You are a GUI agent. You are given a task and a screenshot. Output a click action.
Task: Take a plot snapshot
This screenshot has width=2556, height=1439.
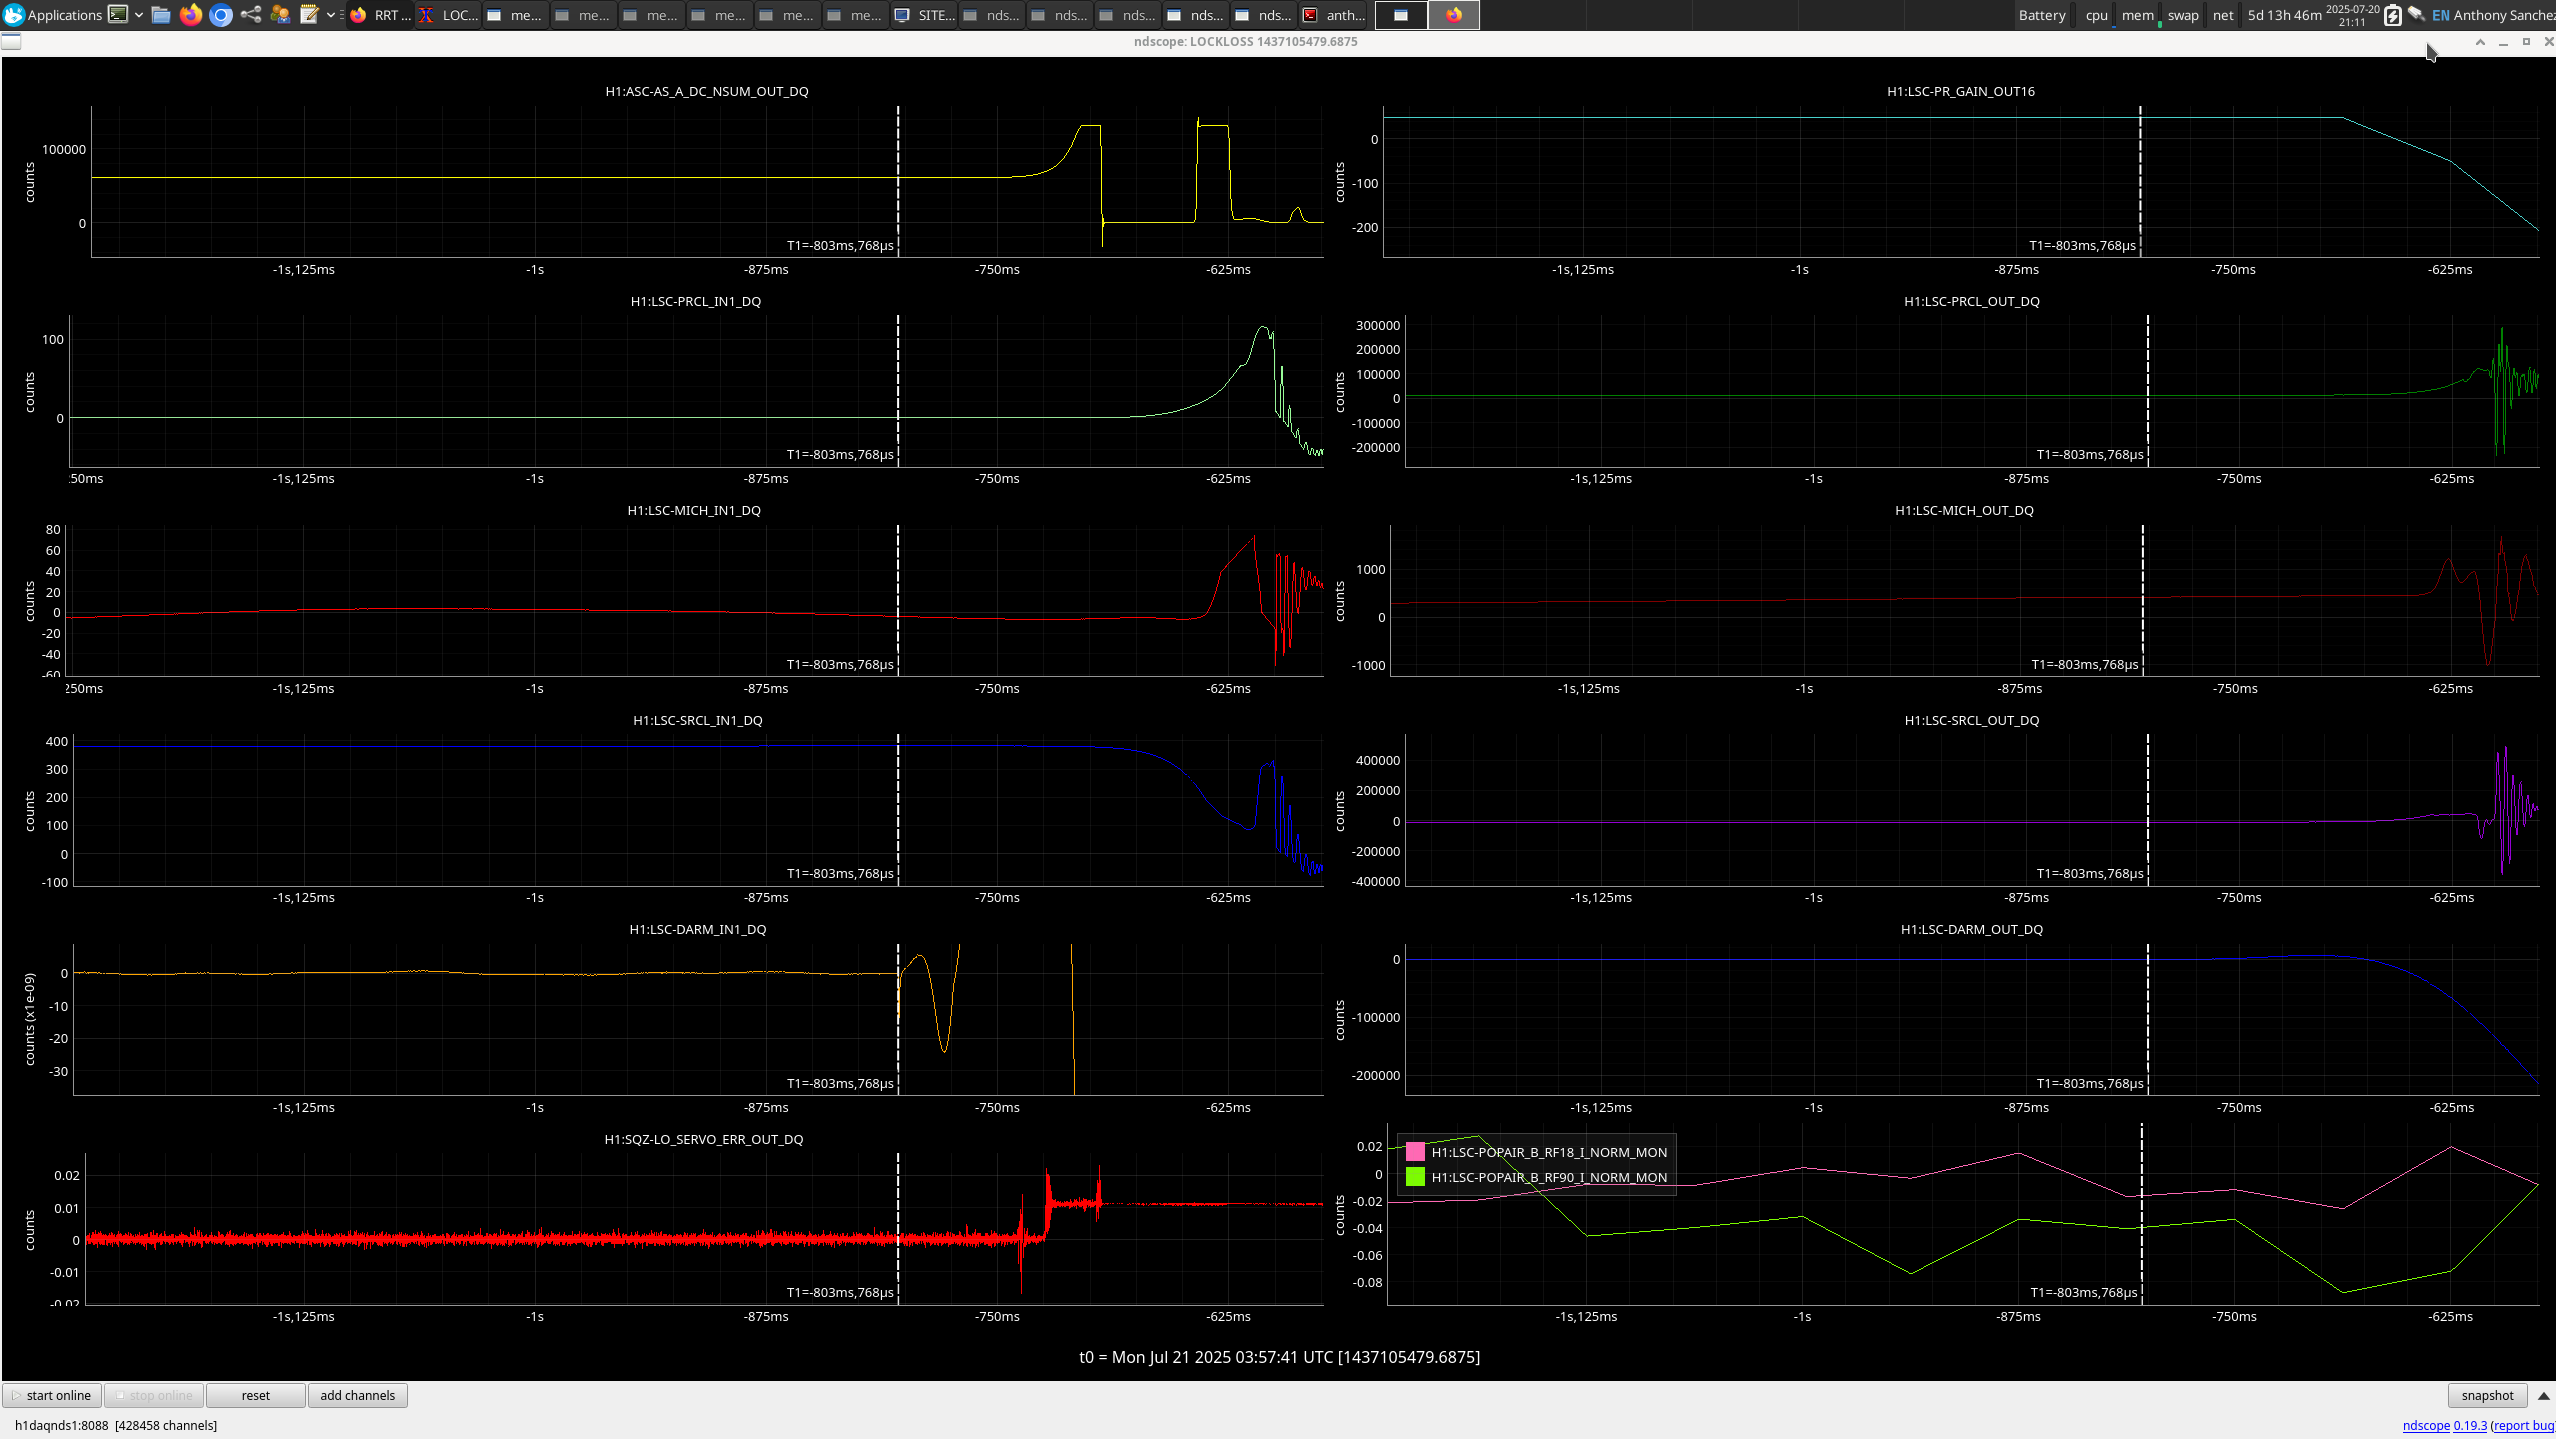[x=2487, y=1396]
